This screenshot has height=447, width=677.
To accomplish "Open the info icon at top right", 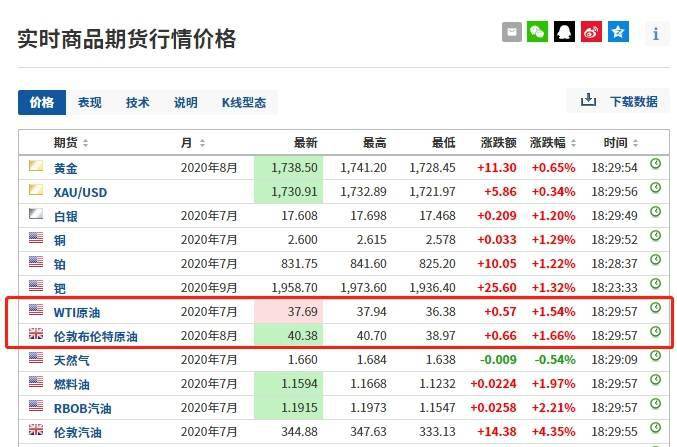I will pos(656,33).
